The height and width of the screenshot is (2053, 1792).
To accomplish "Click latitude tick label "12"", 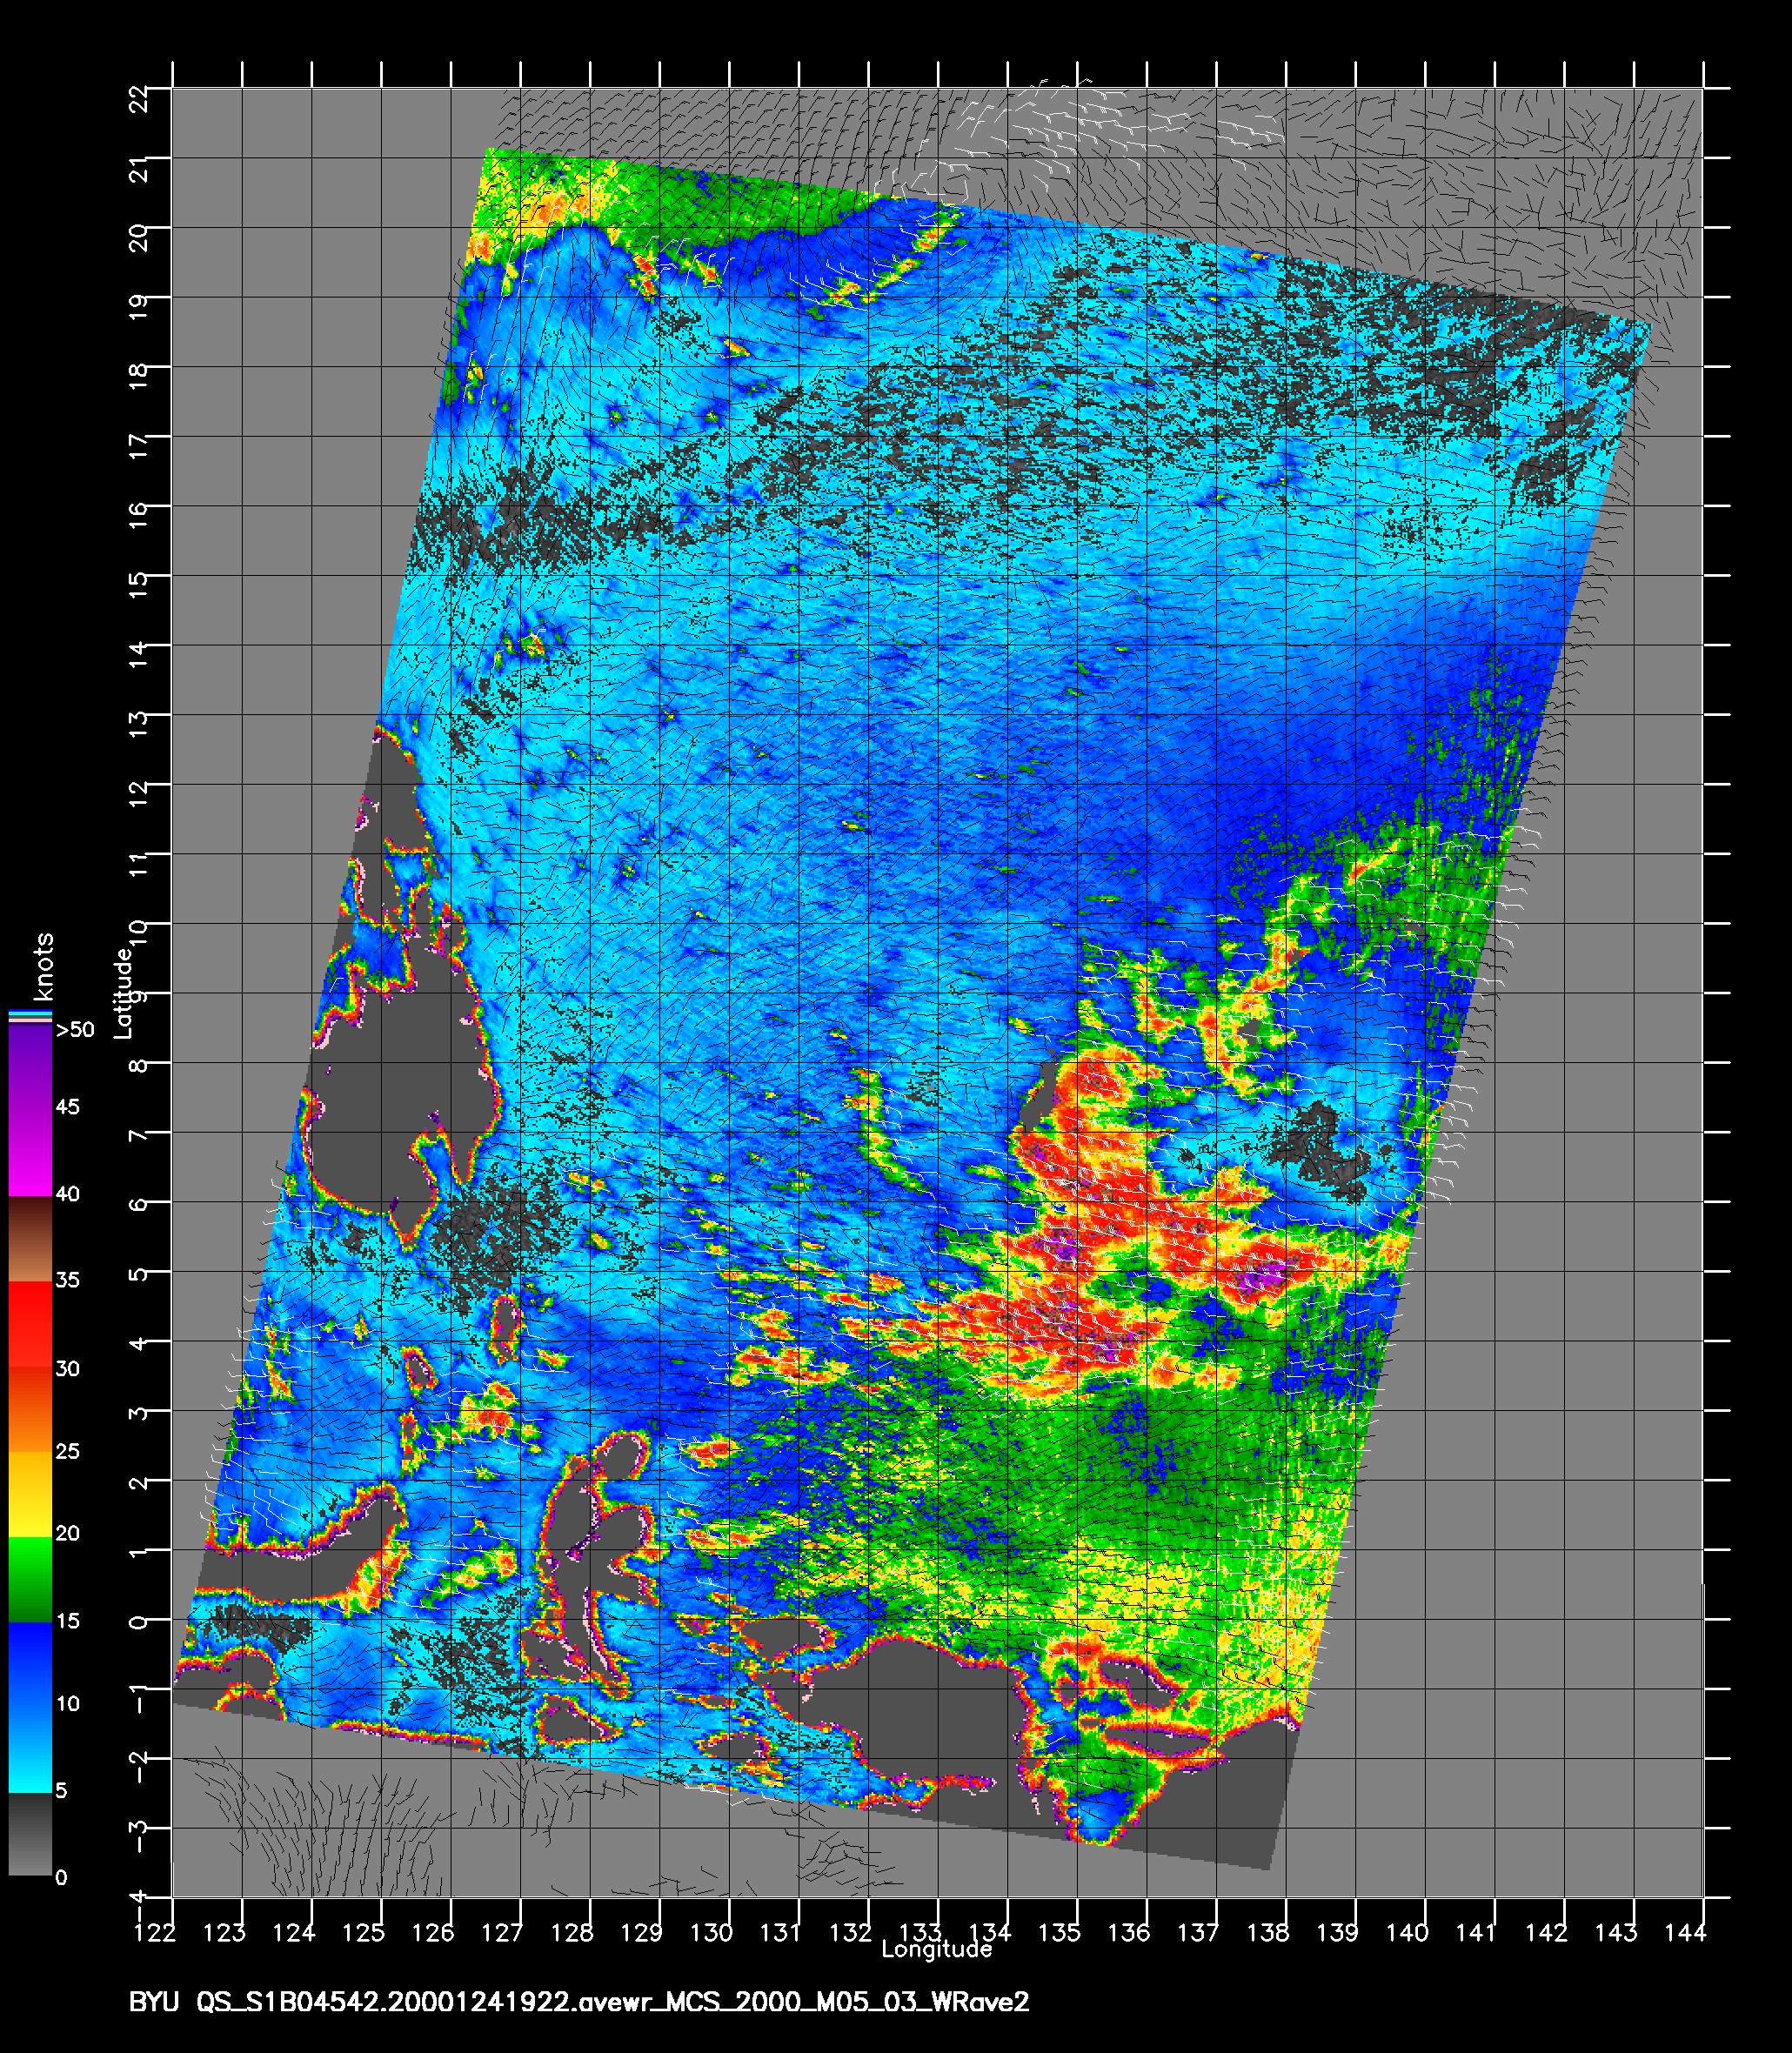I will (x=139, y=795).
